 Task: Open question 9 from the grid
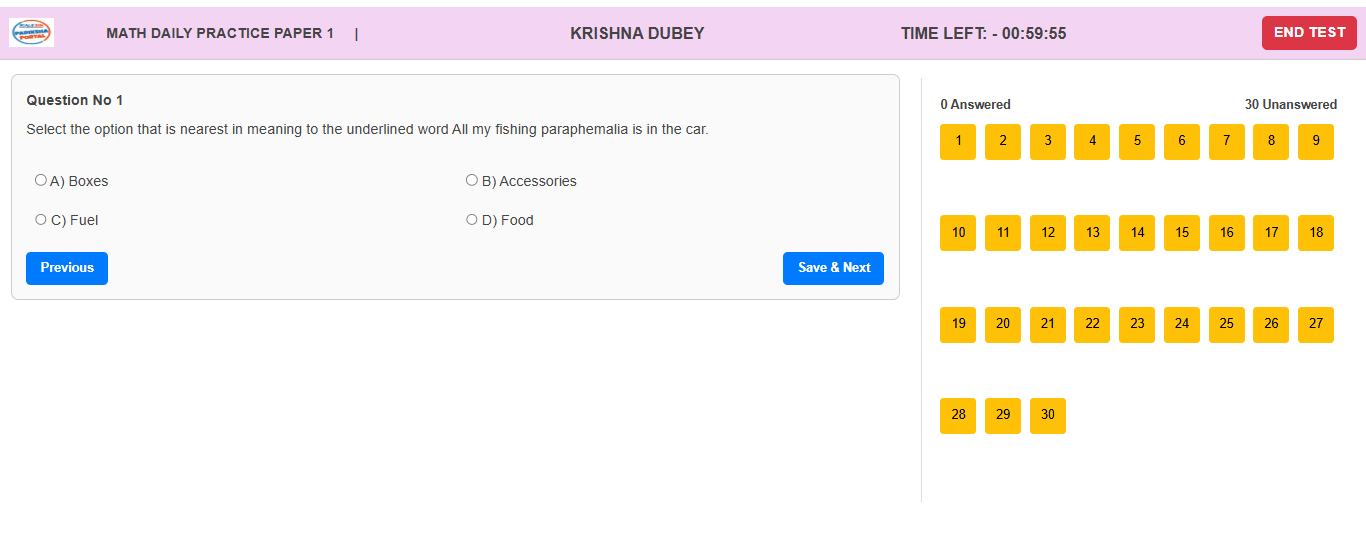(x=1316, y=142)
